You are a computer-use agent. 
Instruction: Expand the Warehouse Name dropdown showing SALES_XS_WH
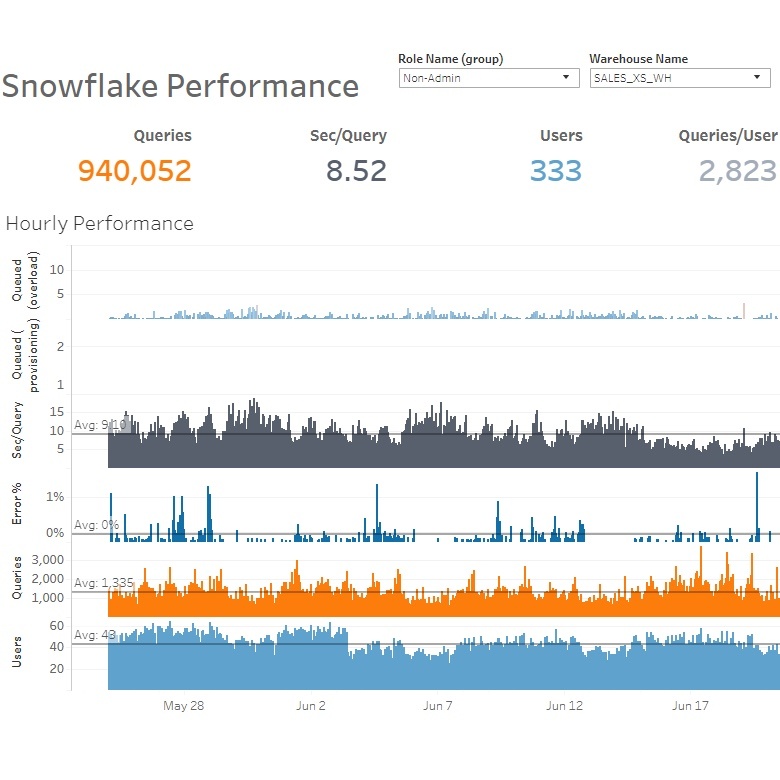(679, 78)
